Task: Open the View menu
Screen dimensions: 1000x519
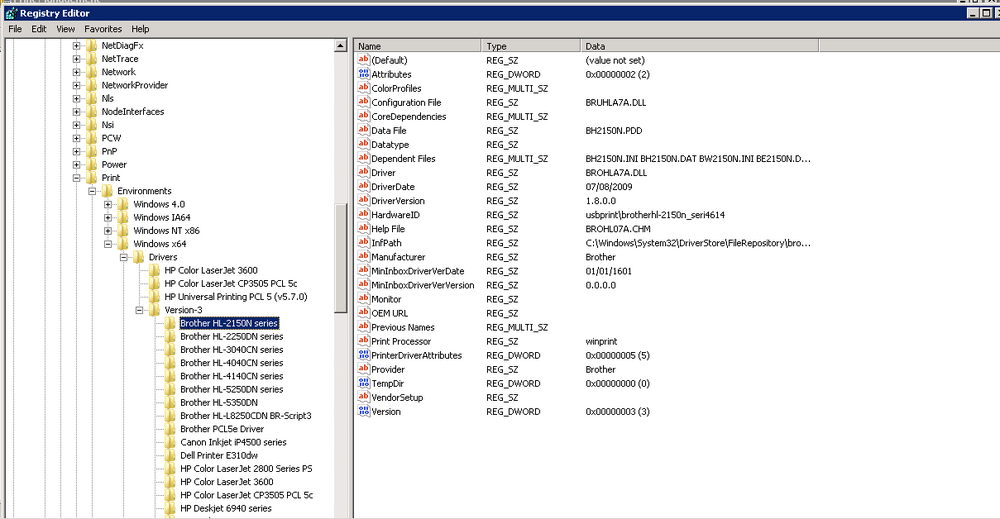Action: (66, 29)
